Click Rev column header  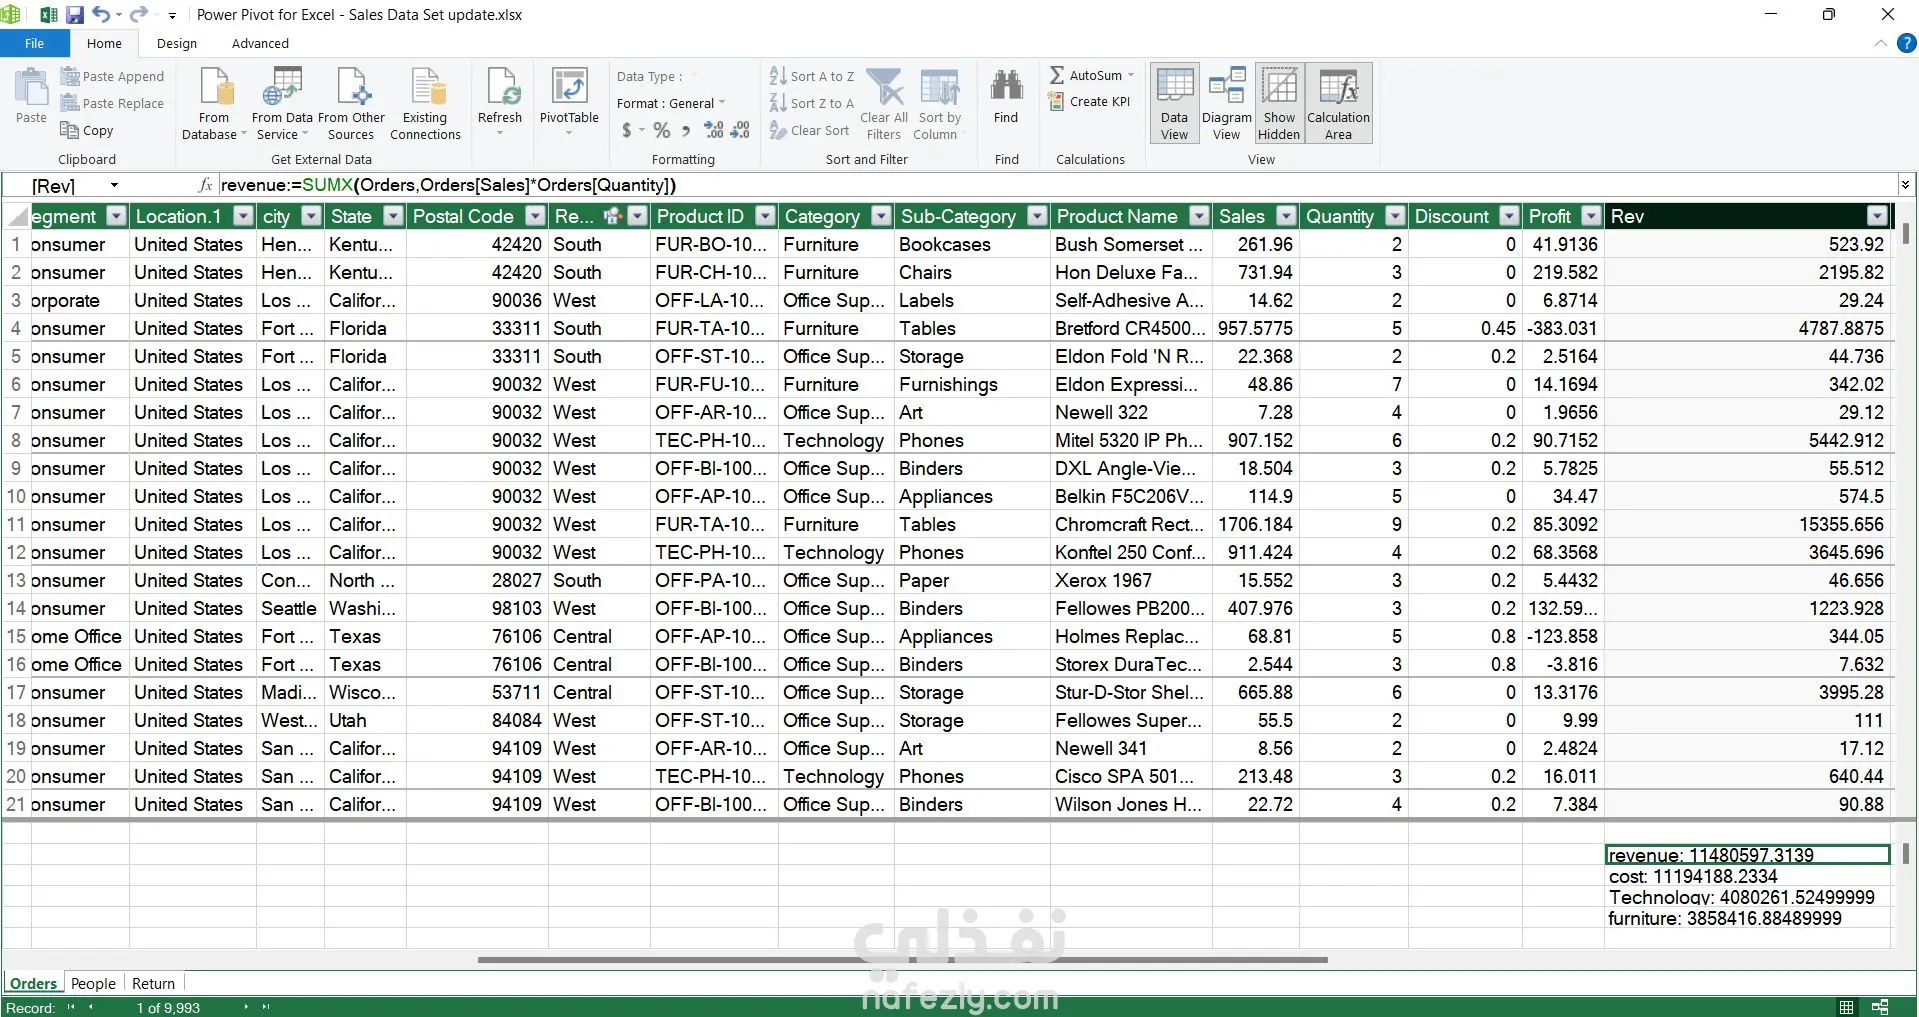(1736, 216)
